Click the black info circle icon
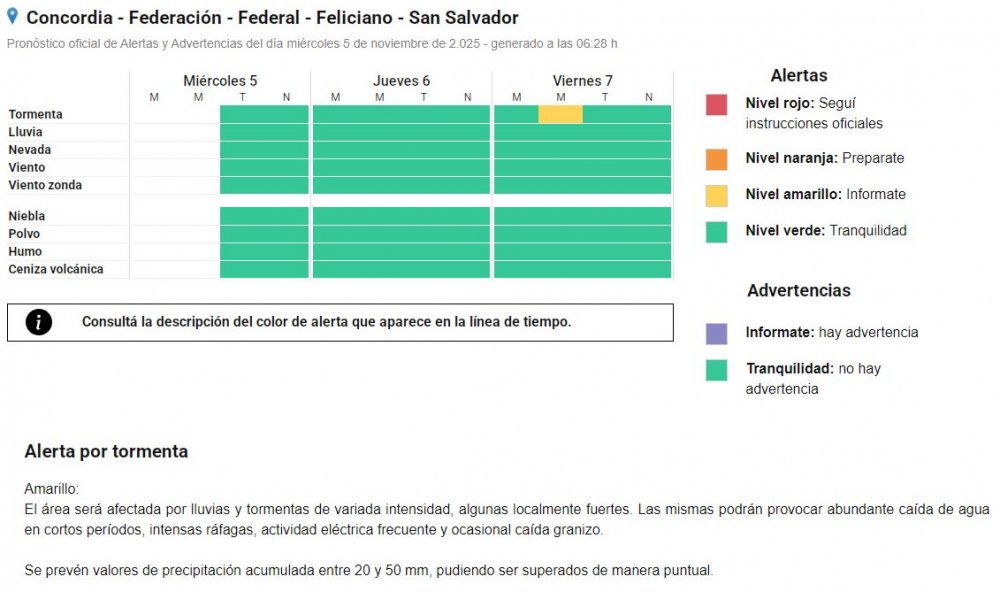1000x592 pixels. click(x=39, y=322)
